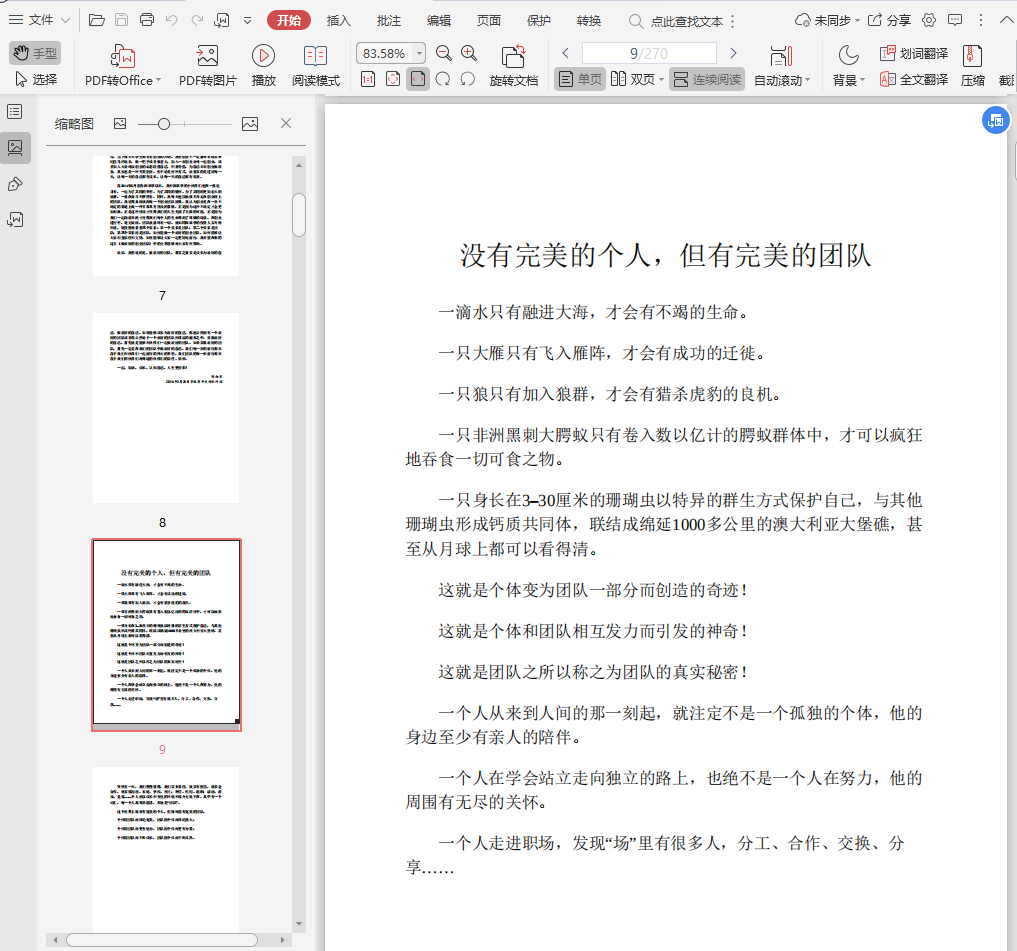Click the 播放 play button
Screen dimensions: 1017x951
point(263,66)
